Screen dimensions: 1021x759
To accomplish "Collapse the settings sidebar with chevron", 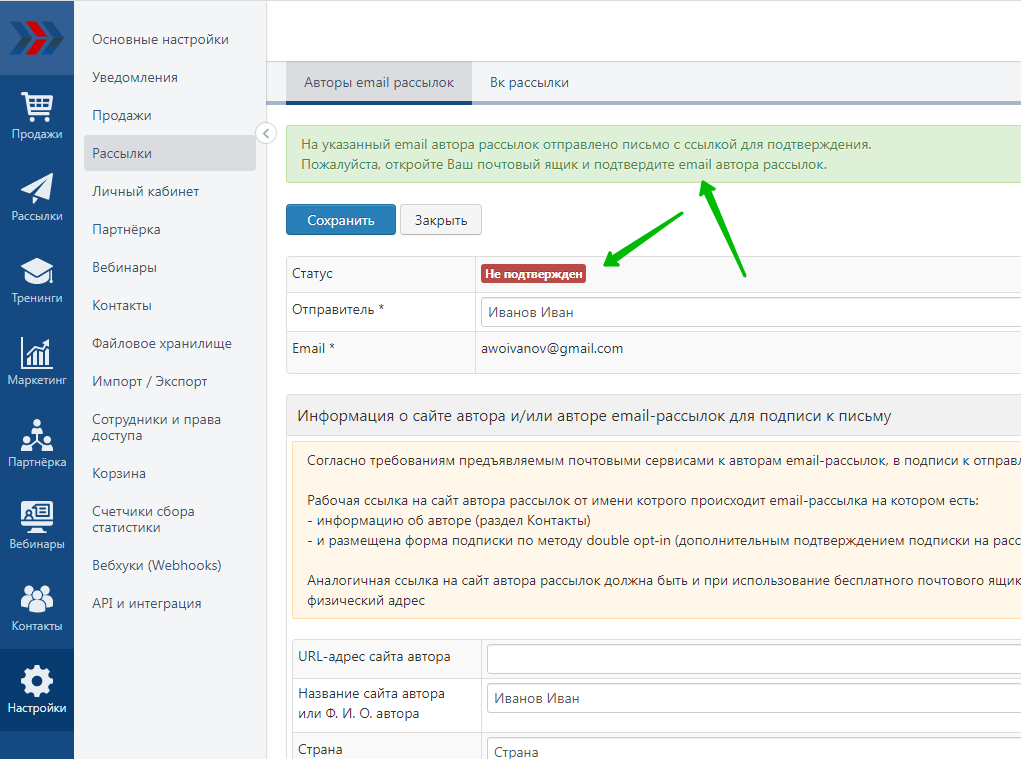I will tap(265, 133).
